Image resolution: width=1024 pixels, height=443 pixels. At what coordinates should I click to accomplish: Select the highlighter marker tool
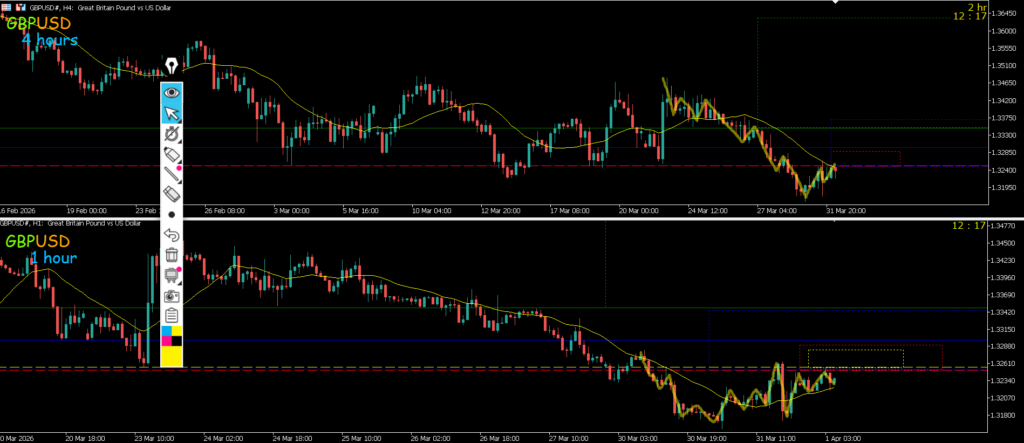tap(172, 154)
